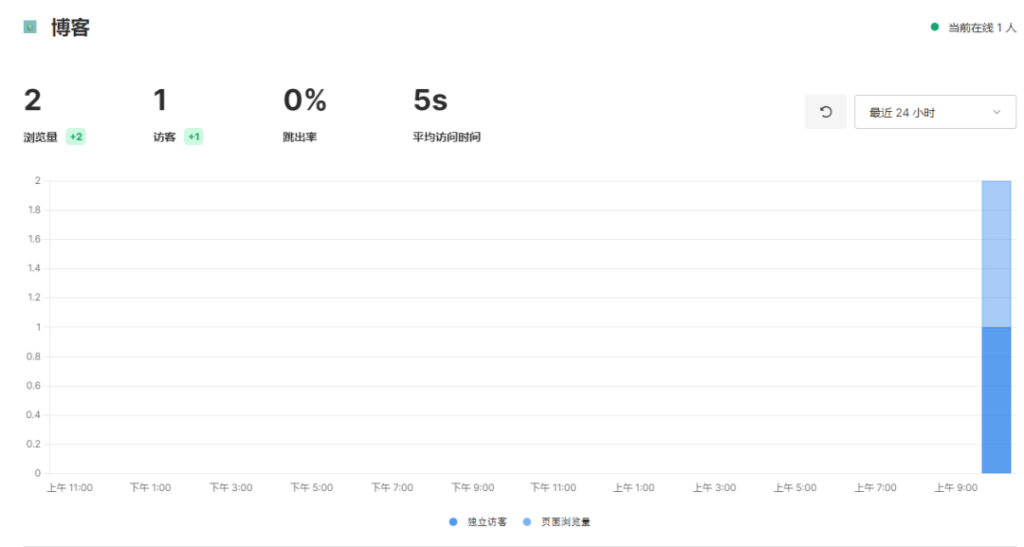Expand the date range chevron arrow

[x=997, y=112]
